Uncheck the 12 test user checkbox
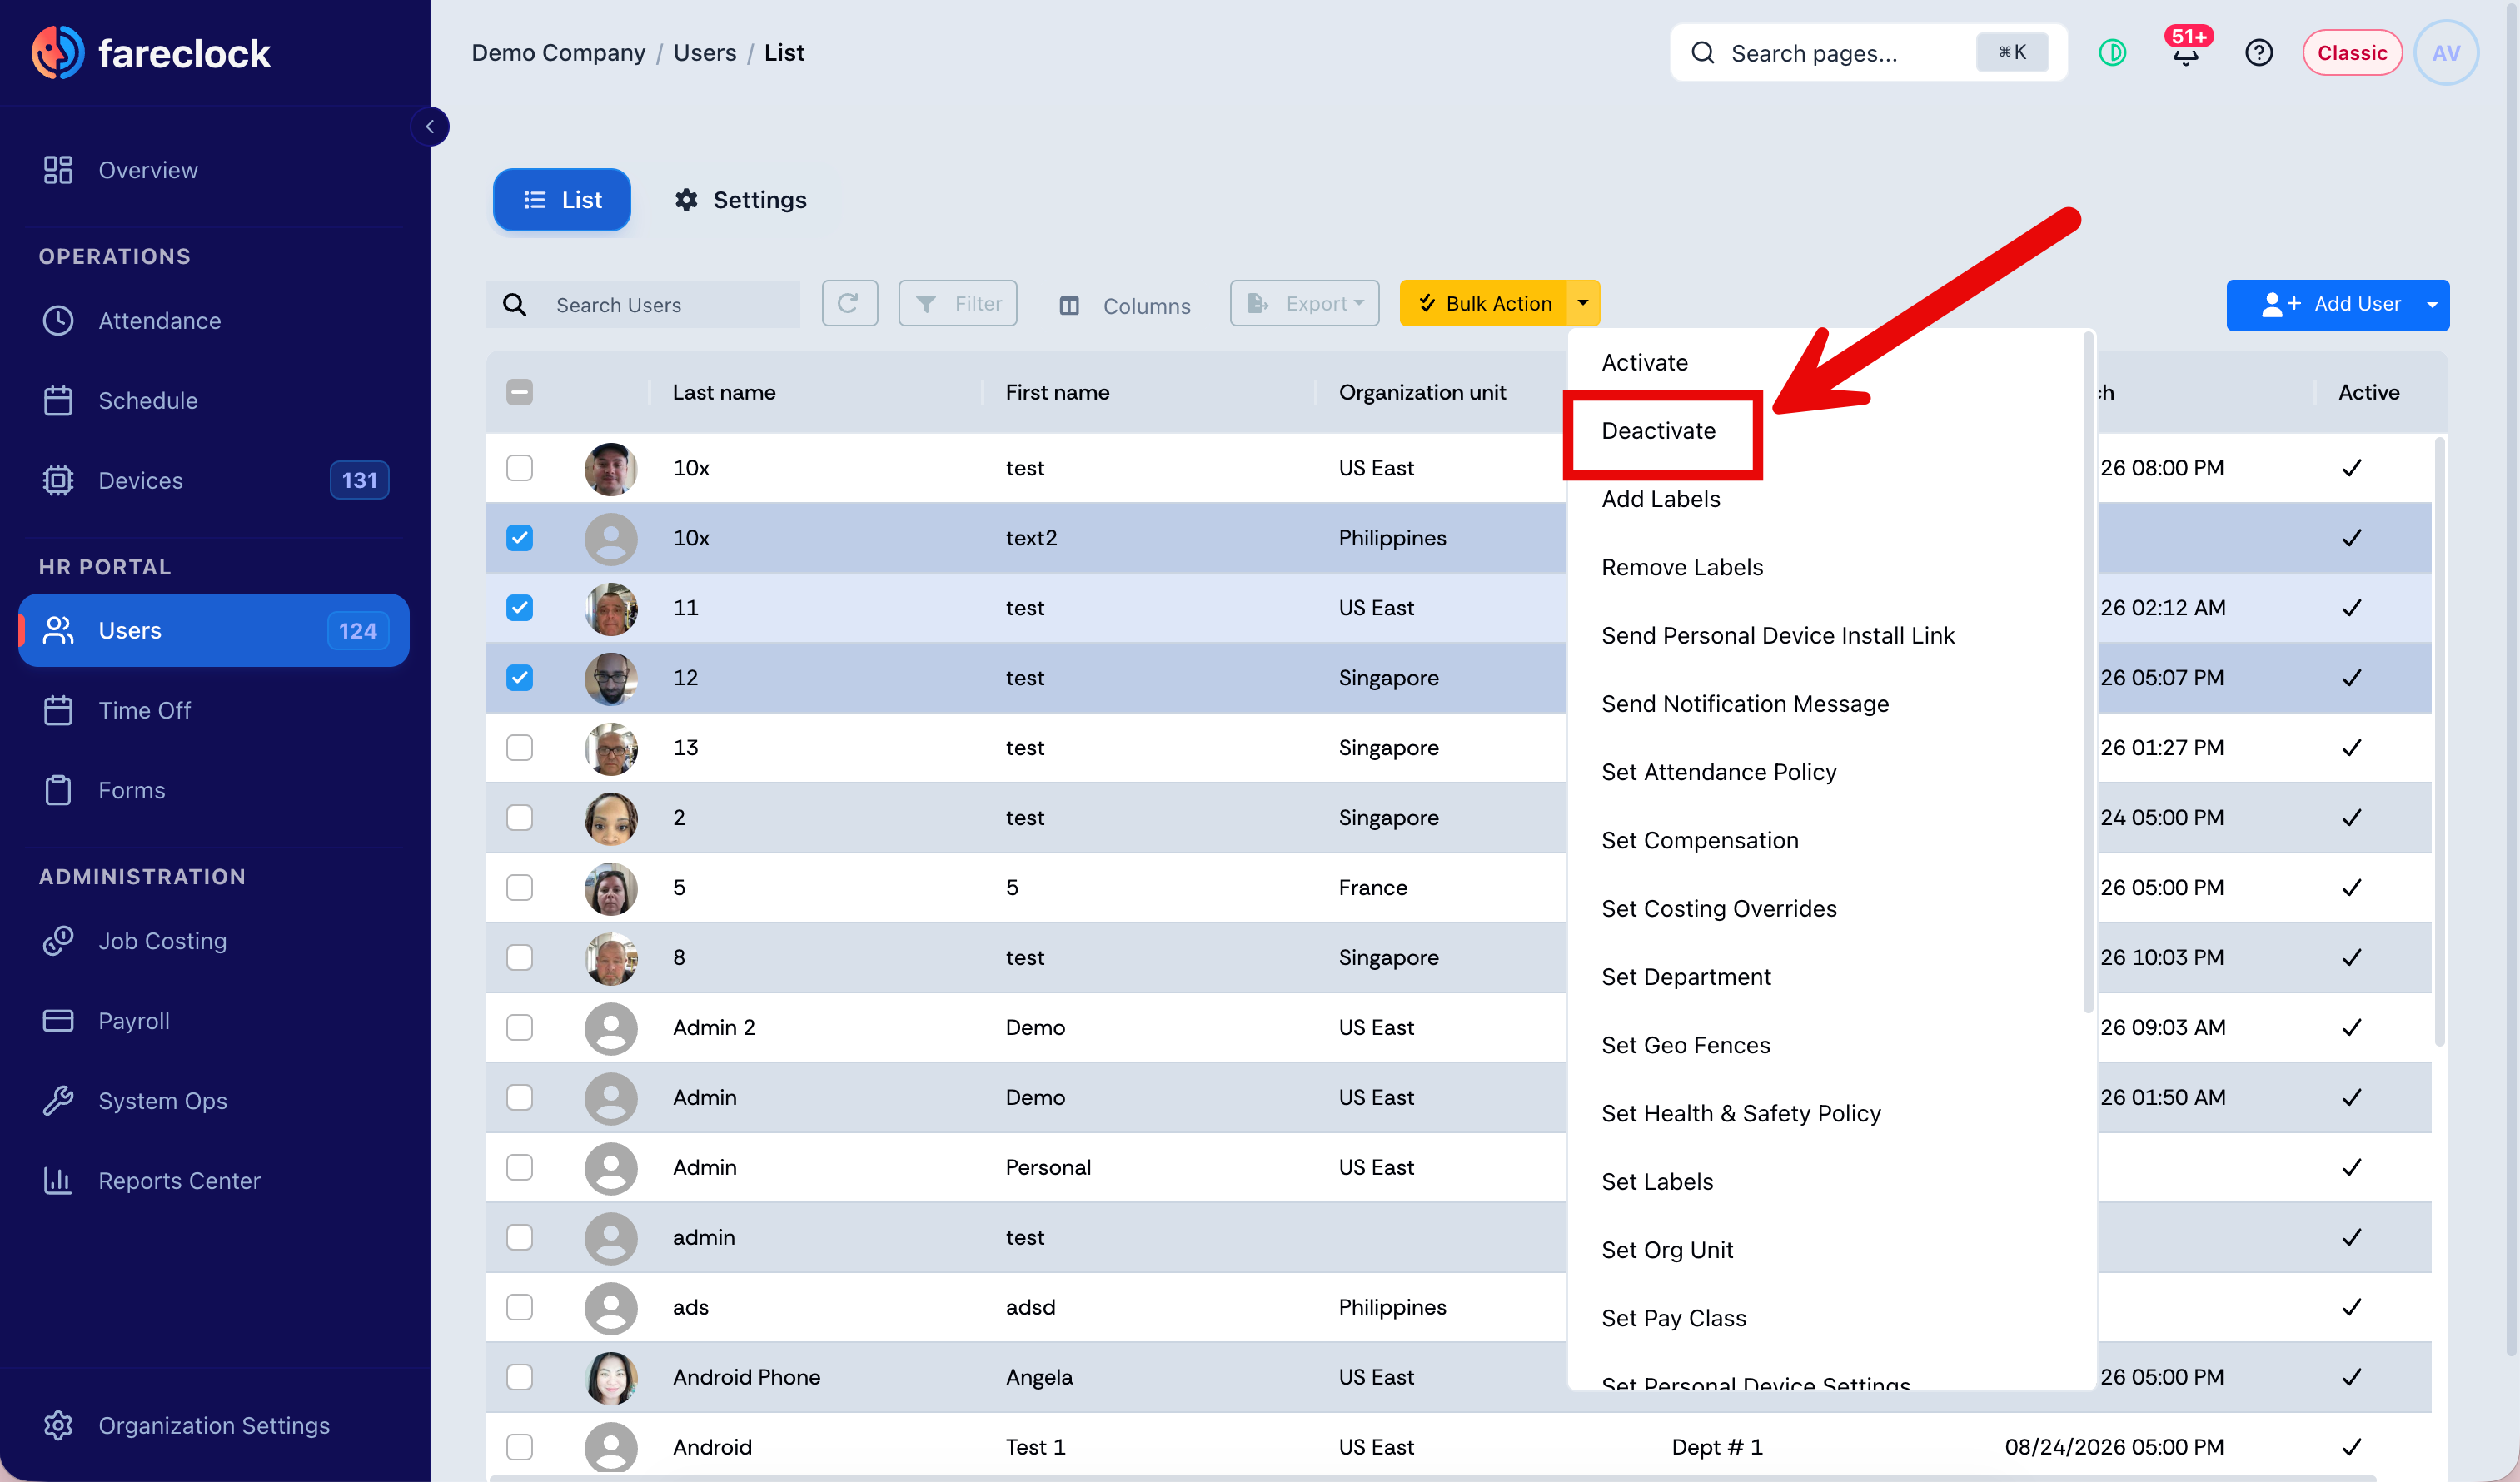Viewport: 2520px width, 1482px height. point(519,677)
